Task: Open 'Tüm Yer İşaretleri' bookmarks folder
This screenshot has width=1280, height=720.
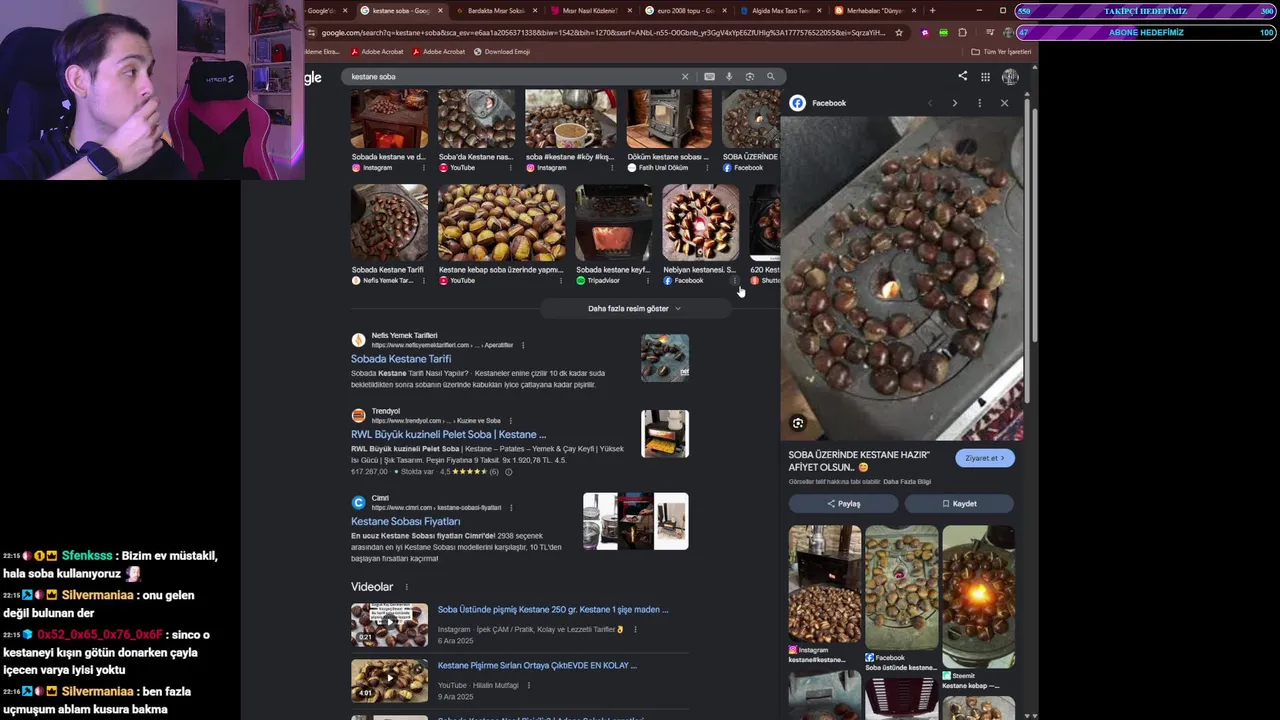Action: [x=1001, y=52]
